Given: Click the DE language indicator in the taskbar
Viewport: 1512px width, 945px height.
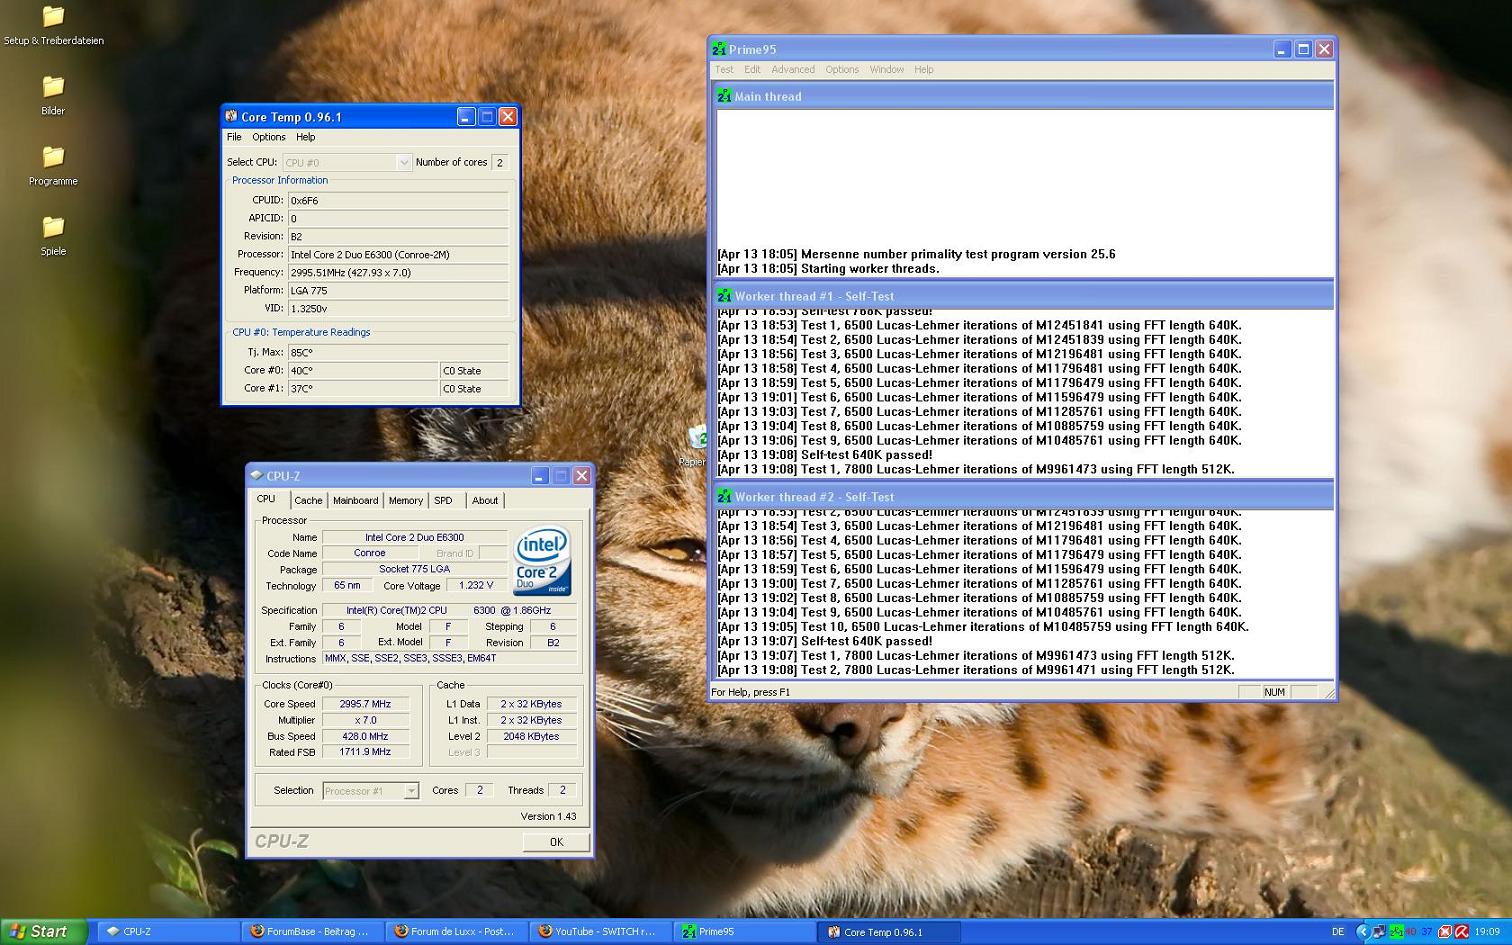Looking at the screenshot, I should point(1338,931).
